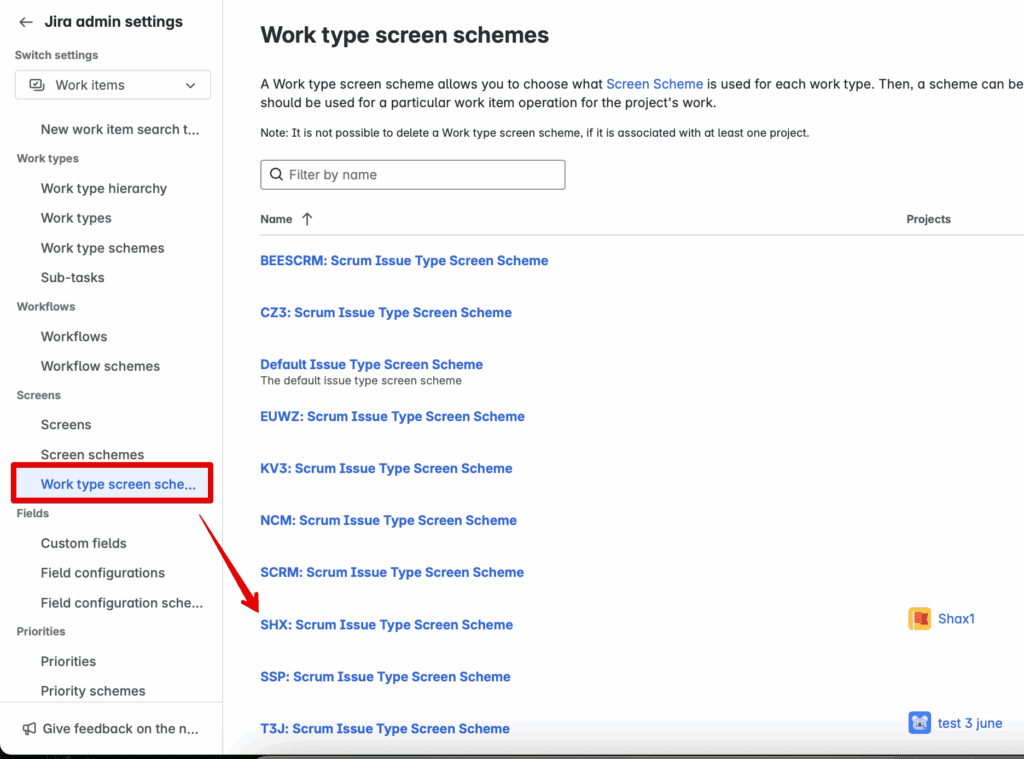
Task: Click the megaphone feedback icon
Action: click(30, 729)
